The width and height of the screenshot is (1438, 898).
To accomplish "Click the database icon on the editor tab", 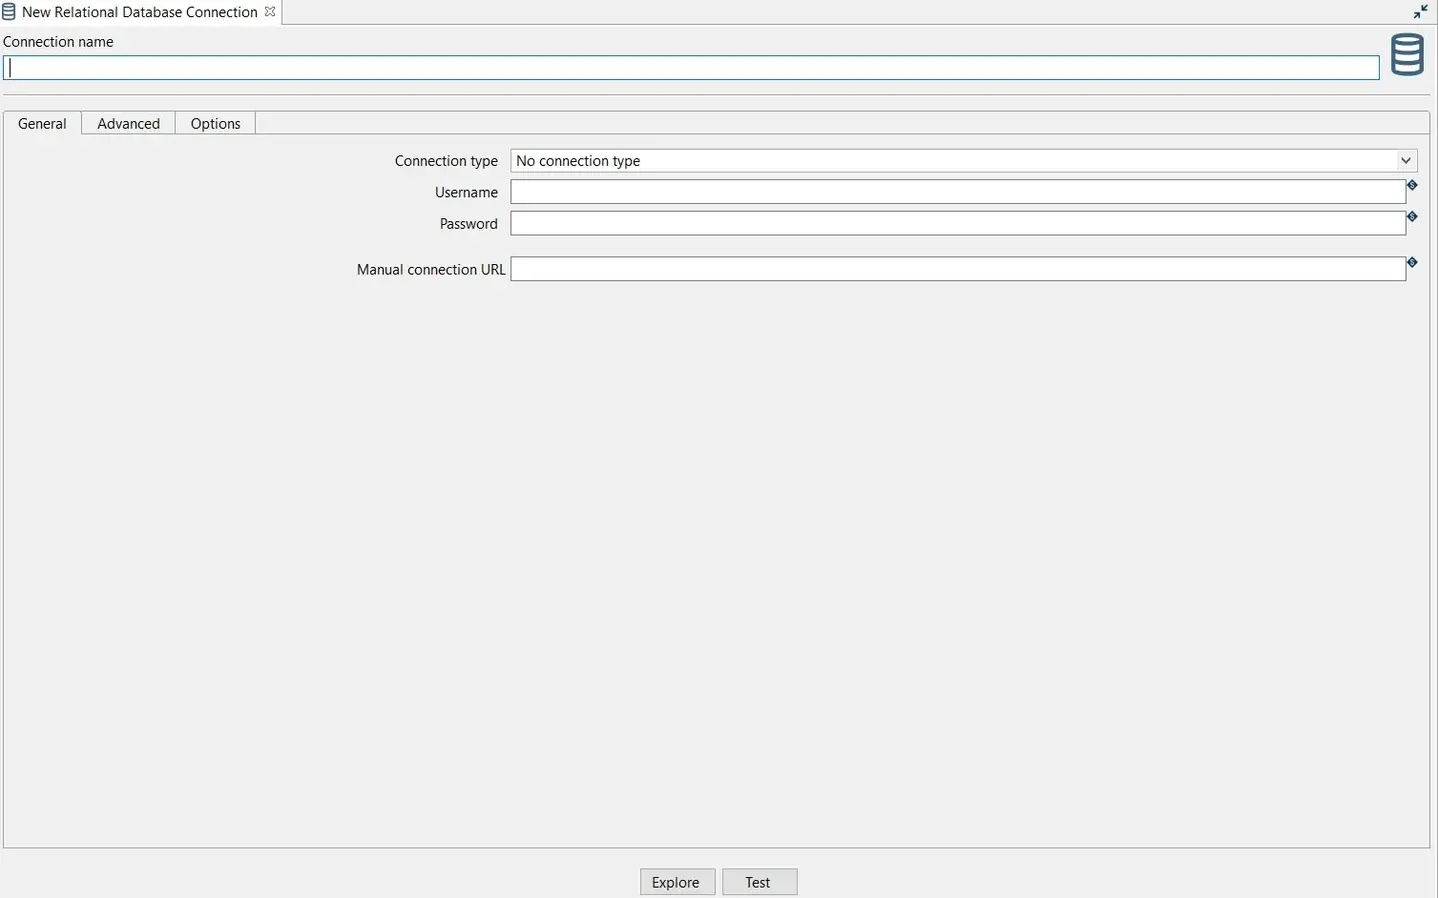I will click(9, 11).
